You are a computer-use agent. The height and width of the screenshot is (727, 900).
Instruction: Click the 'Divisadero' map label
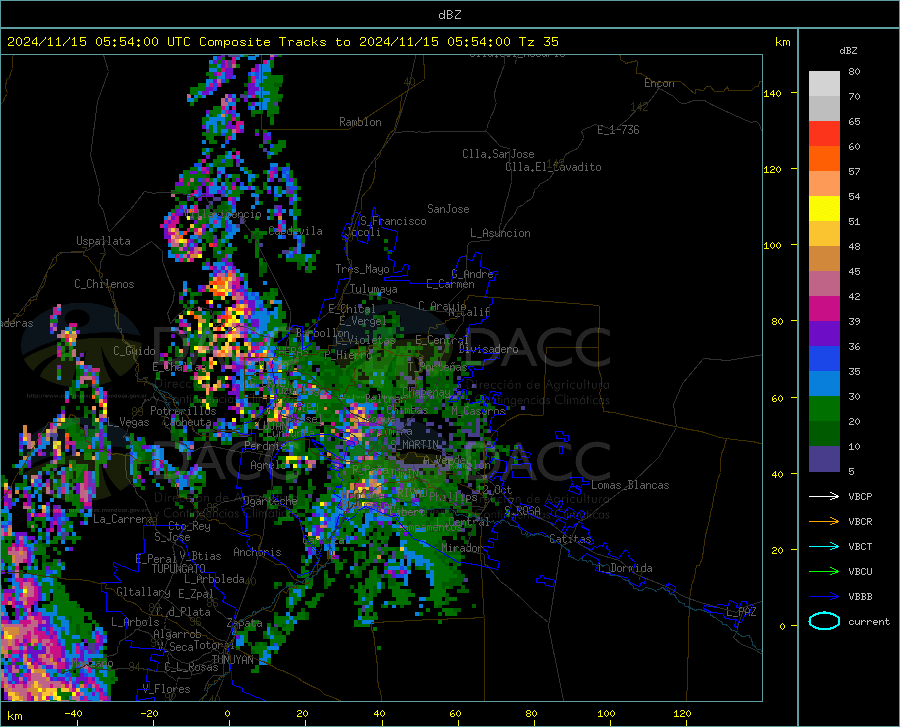pyautogui.click(x=488, y=349)
